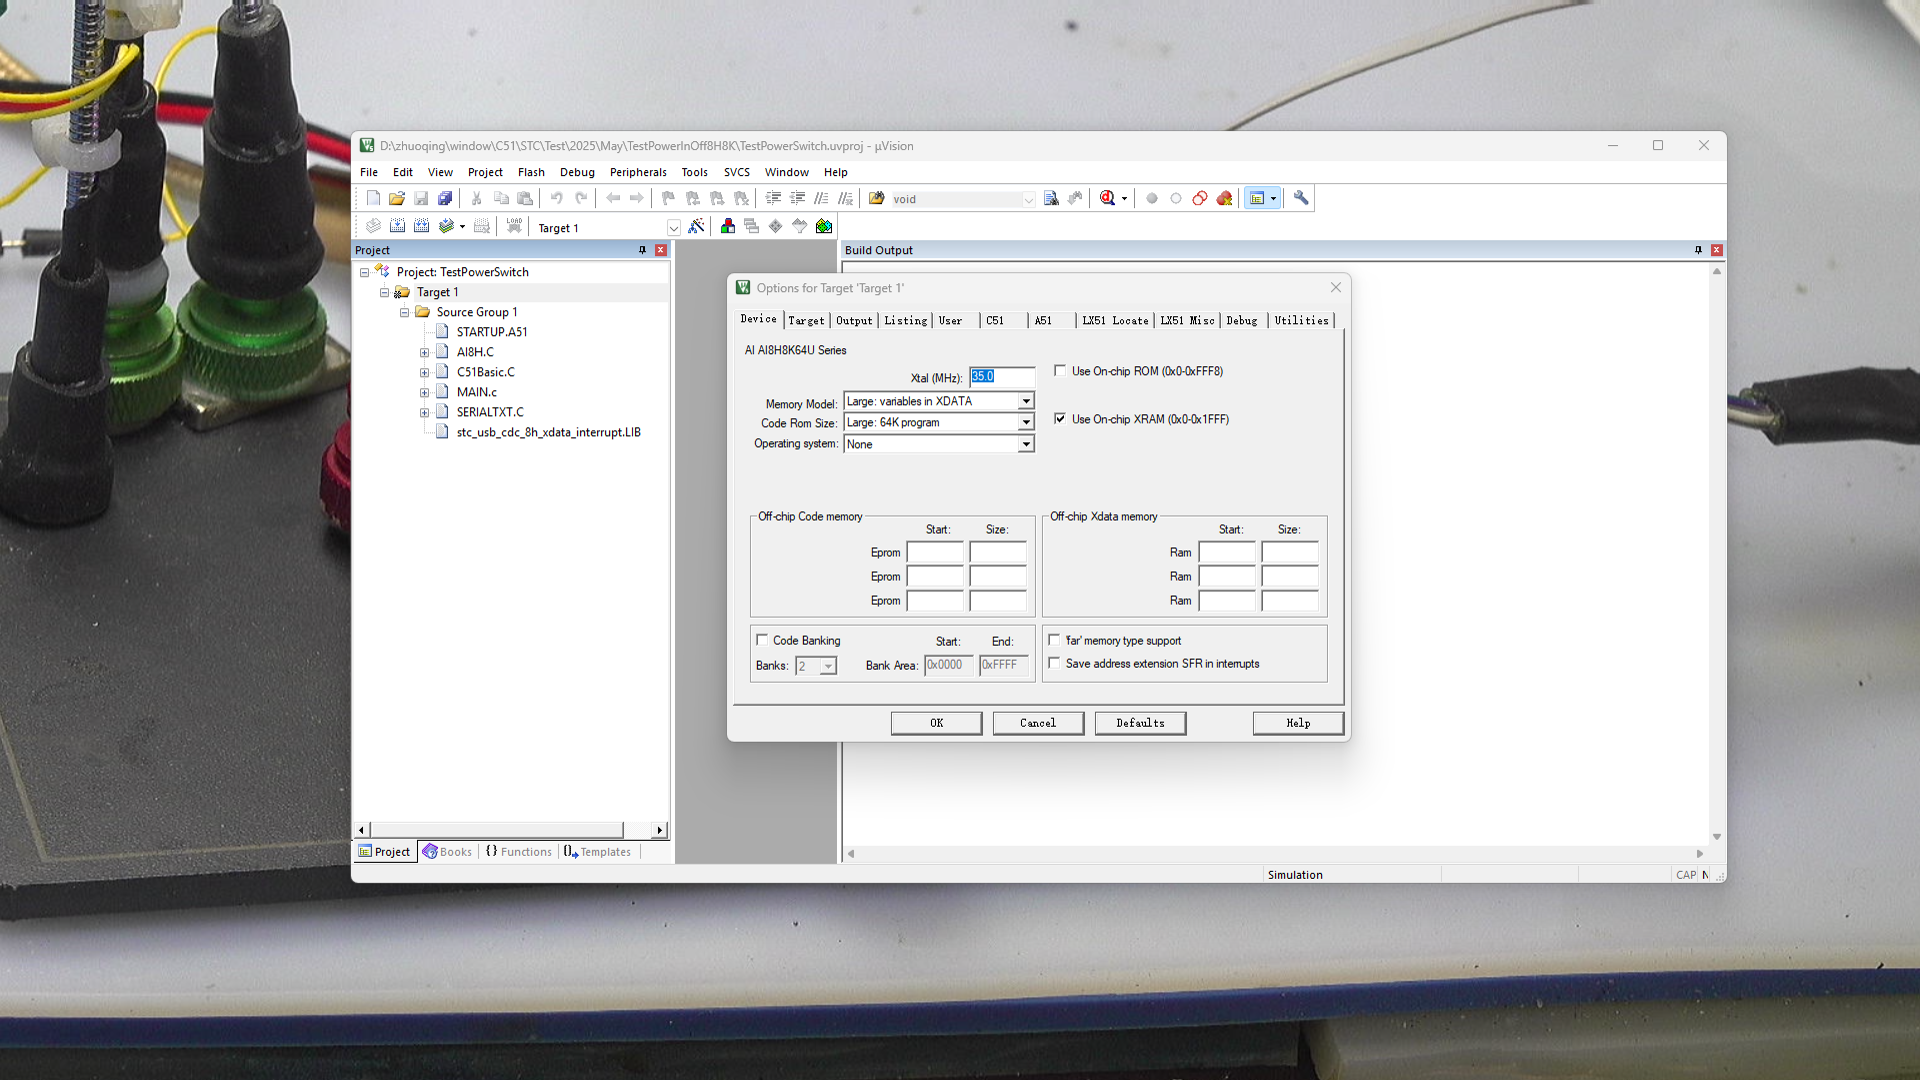Image resolution: width=1920 pixels, height=1080 pixels.
Task: Expand the MAIN.c tree node
Action: coord(424,392)
